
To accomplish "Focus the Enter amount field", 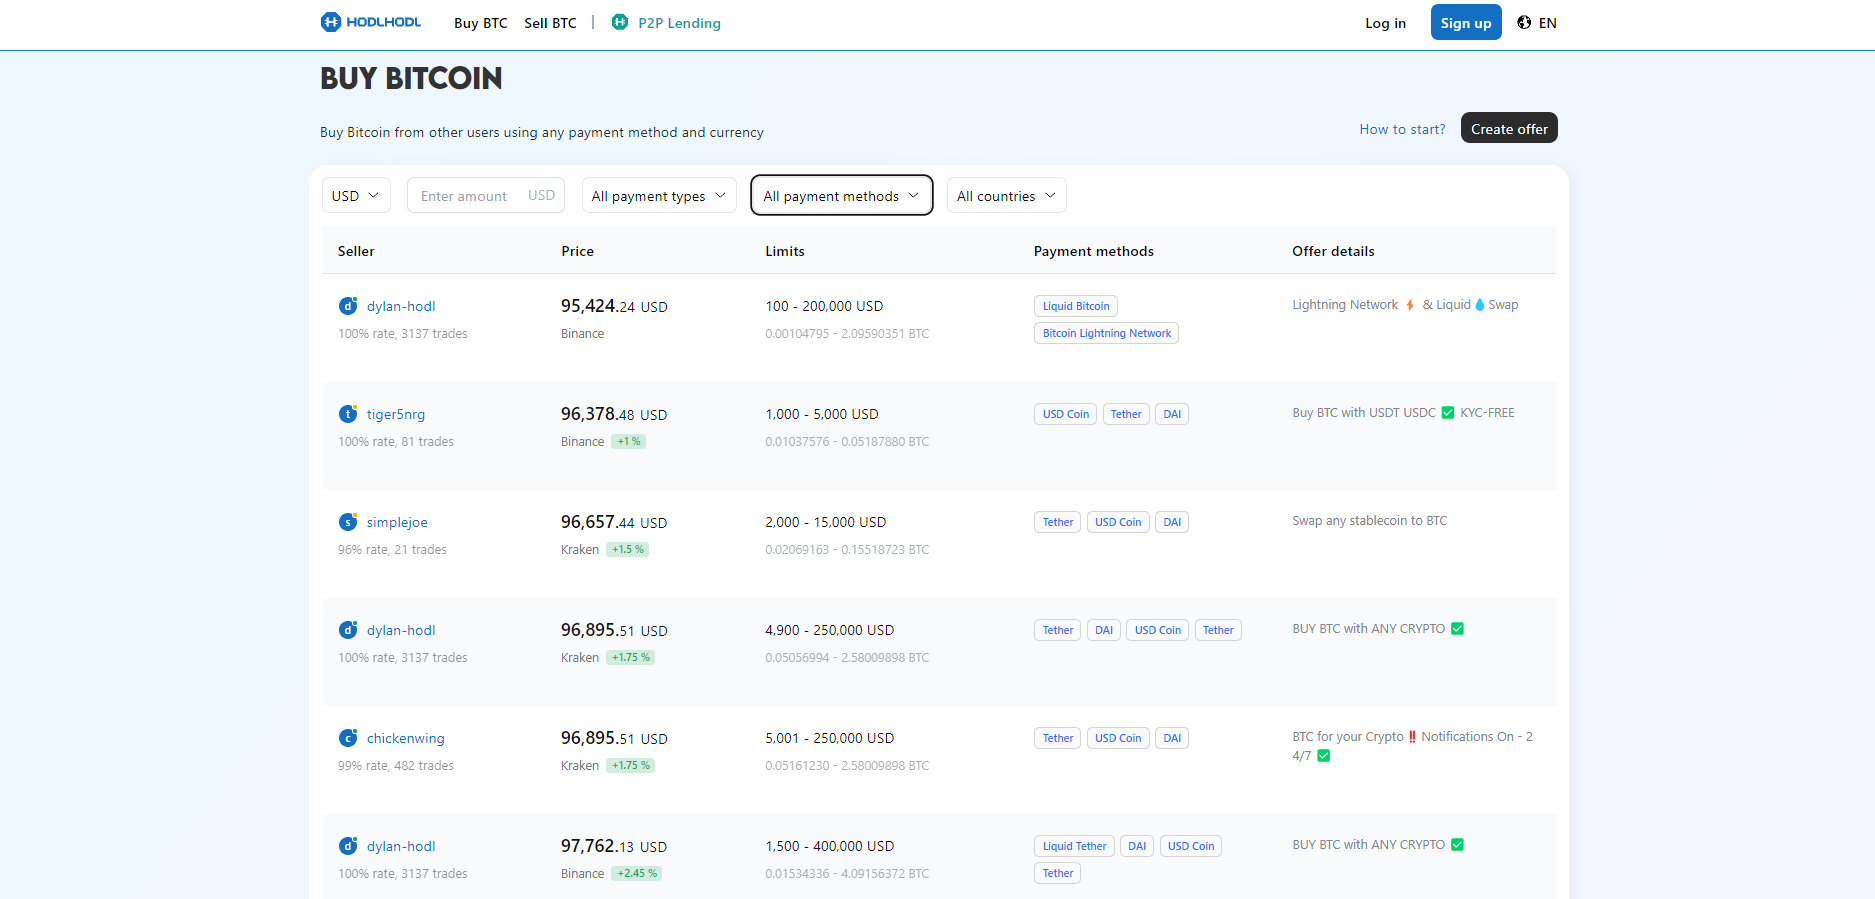I will [x=486, y=195].
